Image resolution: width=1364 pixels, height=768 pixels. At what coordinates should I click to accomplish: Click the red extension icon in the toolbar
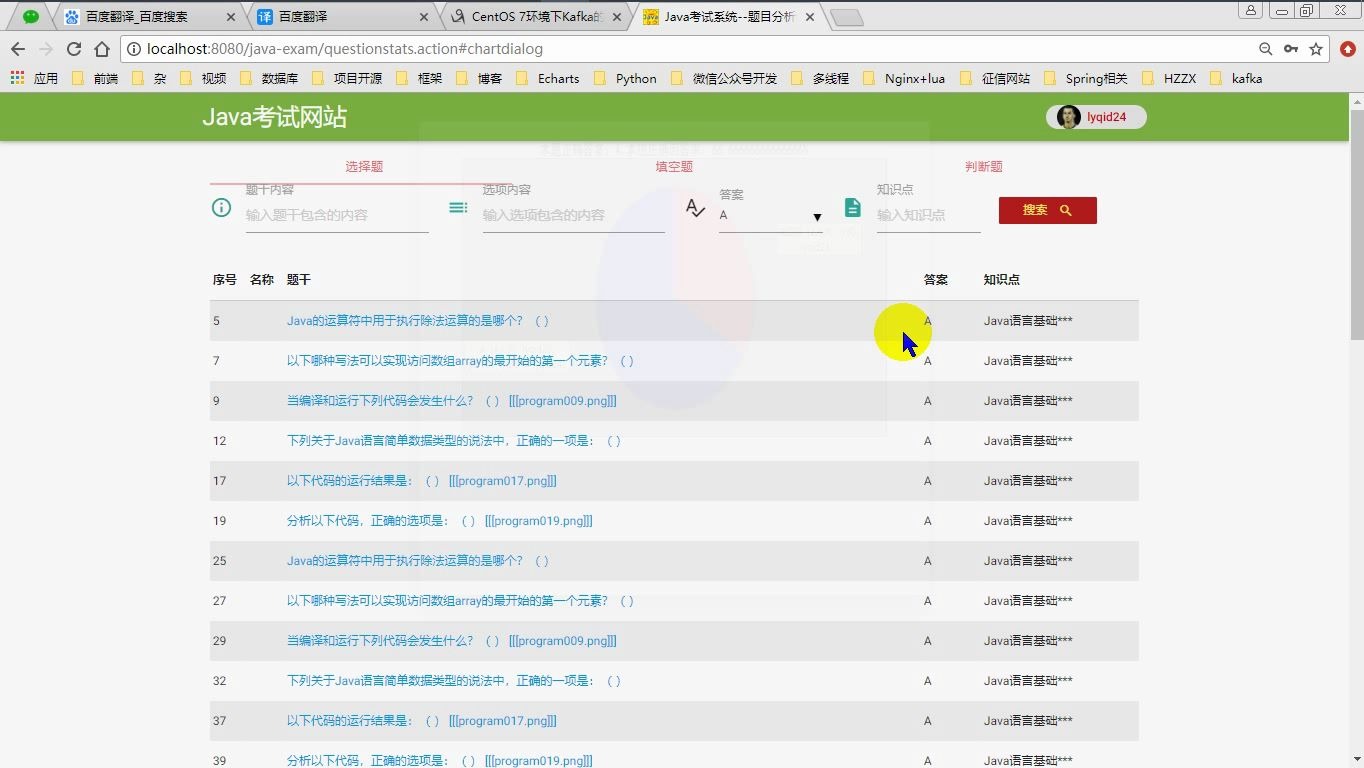click(1345, 47)
